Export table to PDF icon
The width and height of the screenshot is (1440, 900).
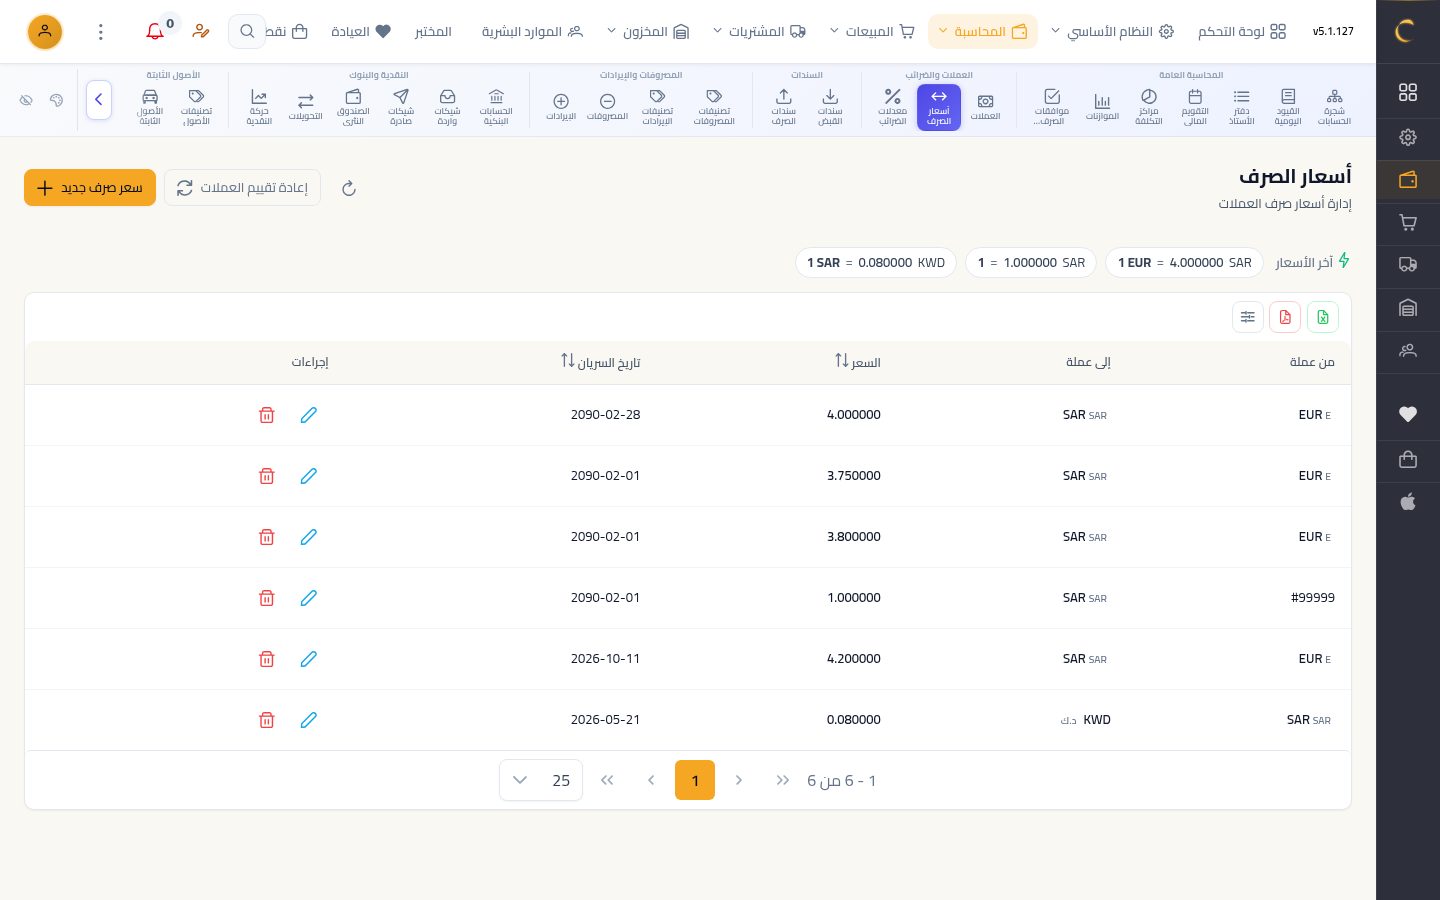(1285, 317)
